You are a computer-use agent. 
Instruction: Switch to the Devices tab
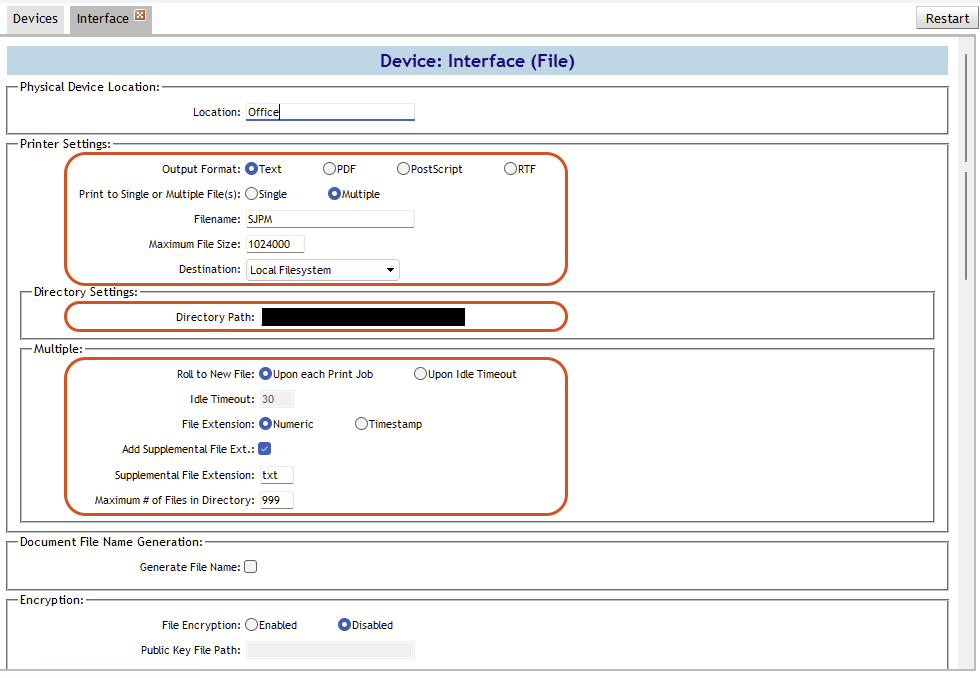click(35, 19)
